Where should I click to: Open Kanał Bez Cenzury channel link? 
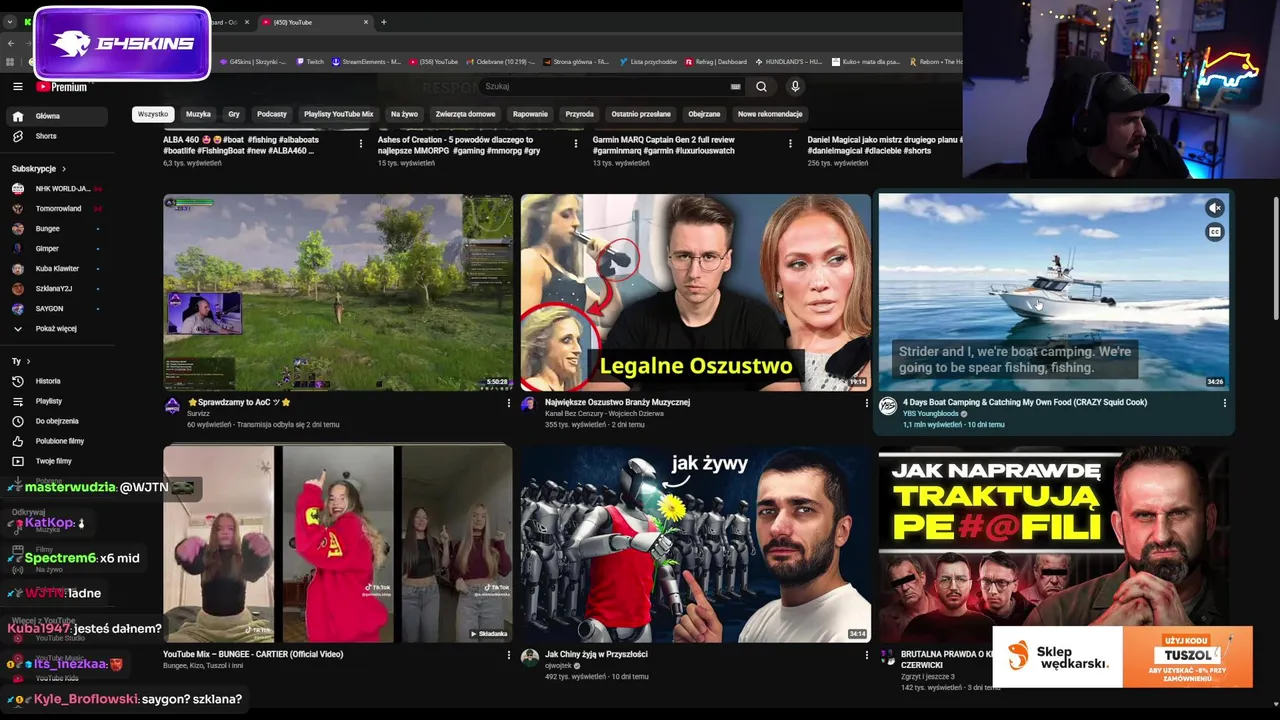[603, 414]
